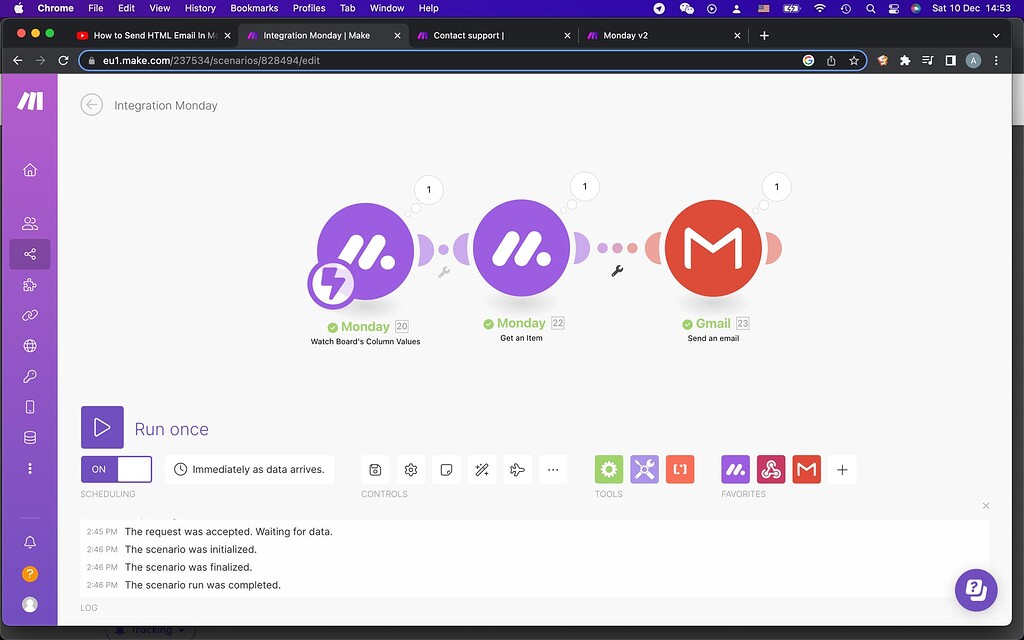Image resolution: width=1024 pixels, height=640 pixels.
Task: Click the Gmail icon under Favorites
Action: 806,469
